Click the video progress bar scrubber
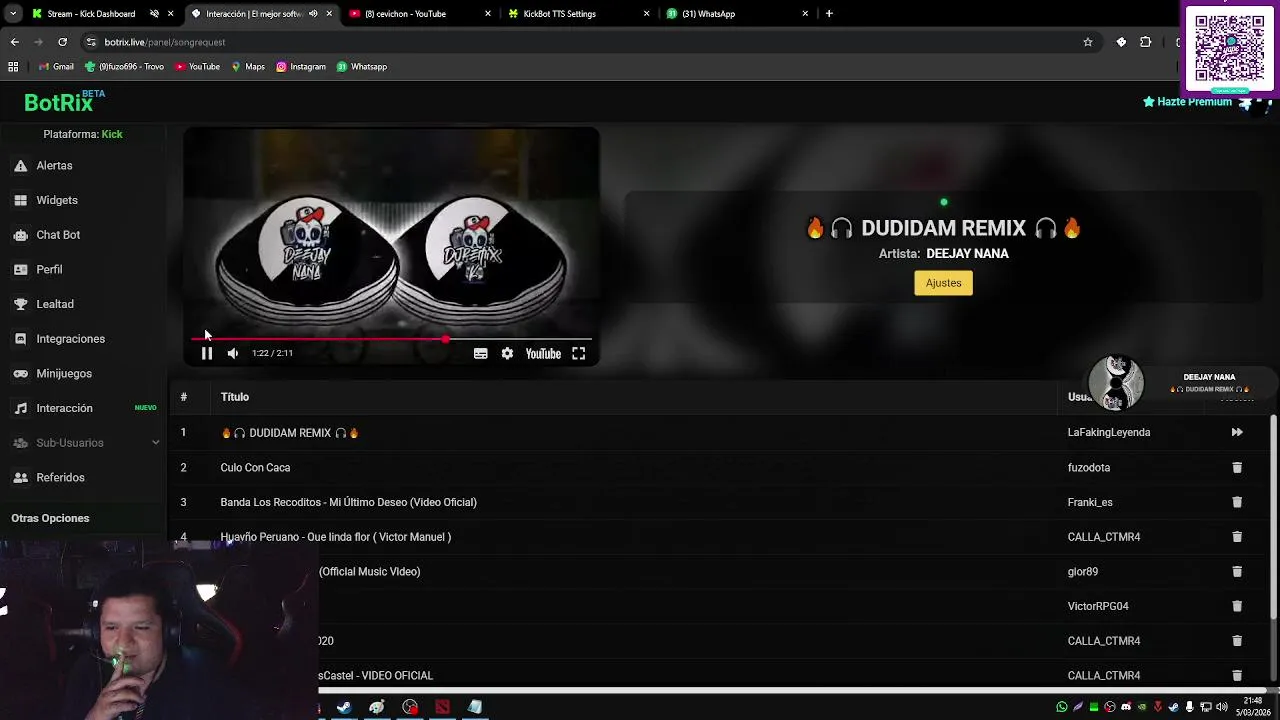1280x720 pixels. pyautogui.click(x=445, y=339)
